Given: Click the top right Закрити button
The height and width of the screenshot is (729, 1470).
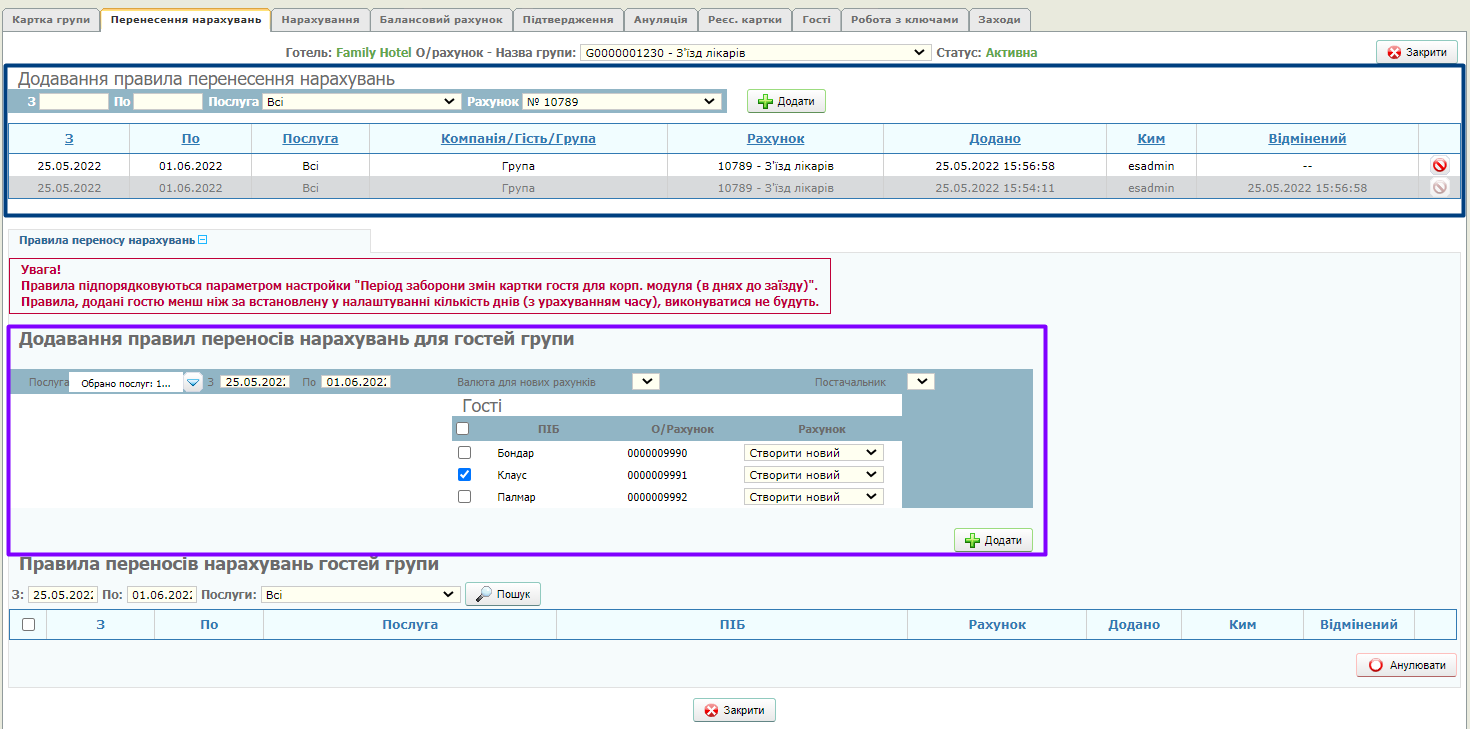Looking at the screenshot, I should pos(1416,52).
